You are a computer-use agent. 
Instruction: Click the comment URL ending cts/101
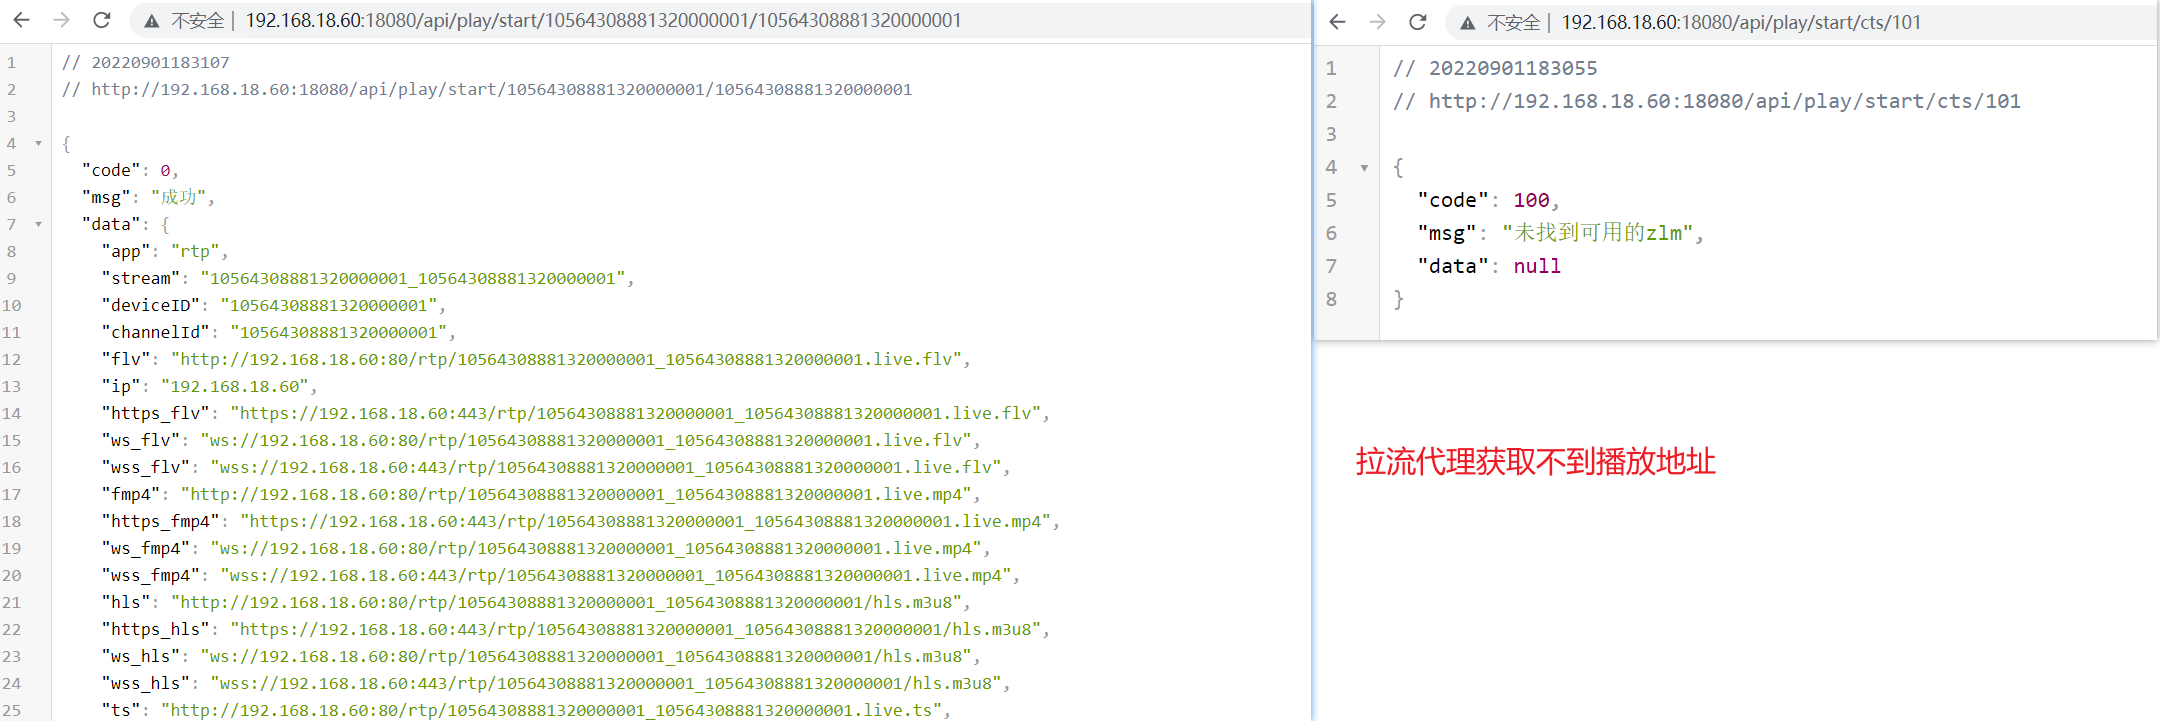tap(1724, 101)
